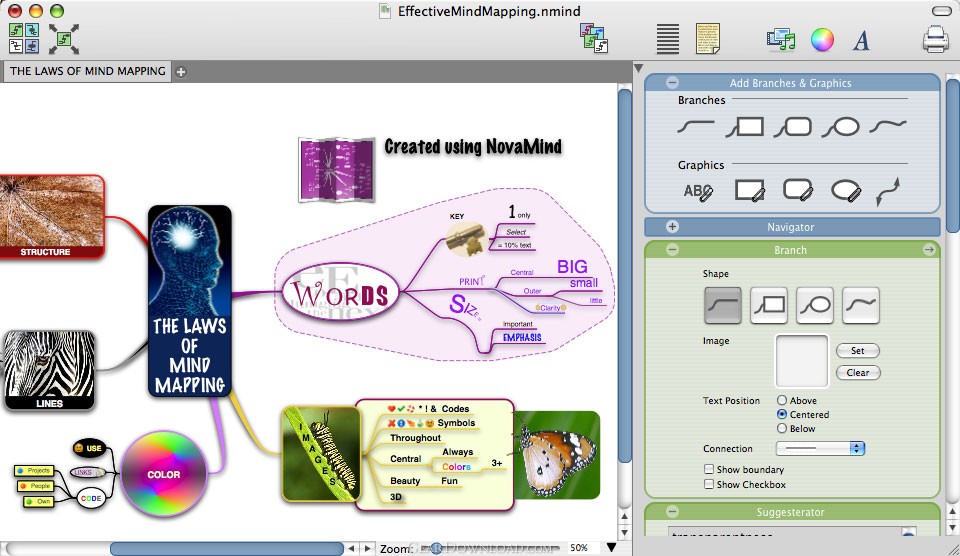This screenshot has width=960, height=556.
Task: Add a curved arrow graphic
Action: coord(888,192)
